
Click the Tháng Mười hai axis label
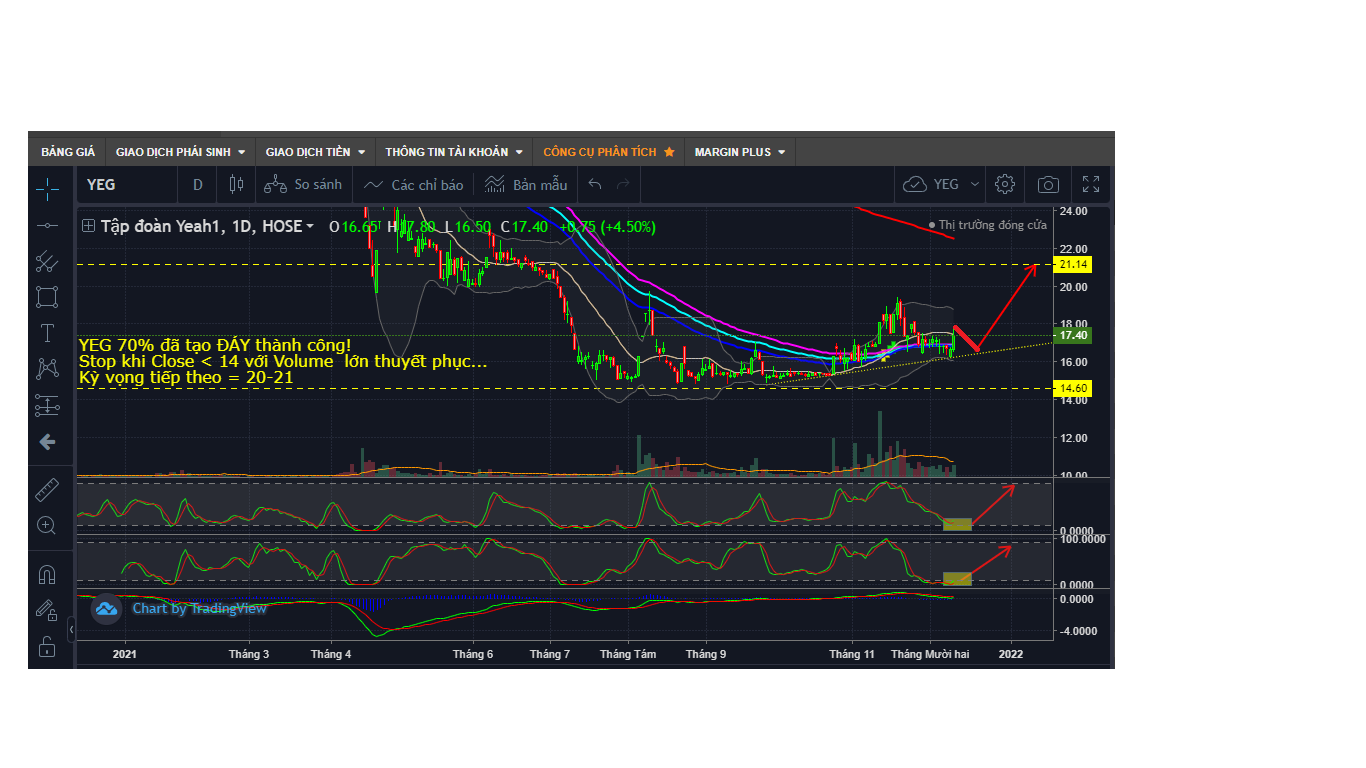930,654
